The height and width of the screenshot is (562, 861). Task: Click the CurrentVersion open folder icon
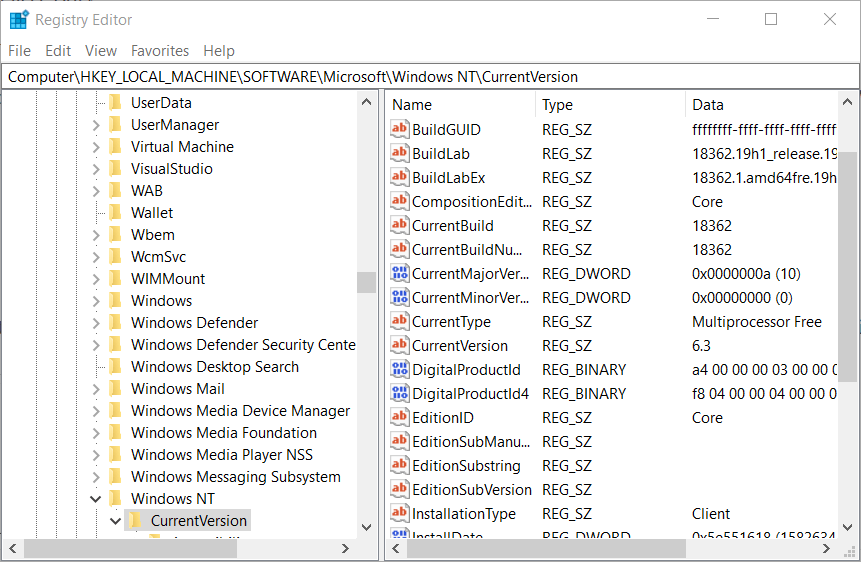(x=136, y=520)
